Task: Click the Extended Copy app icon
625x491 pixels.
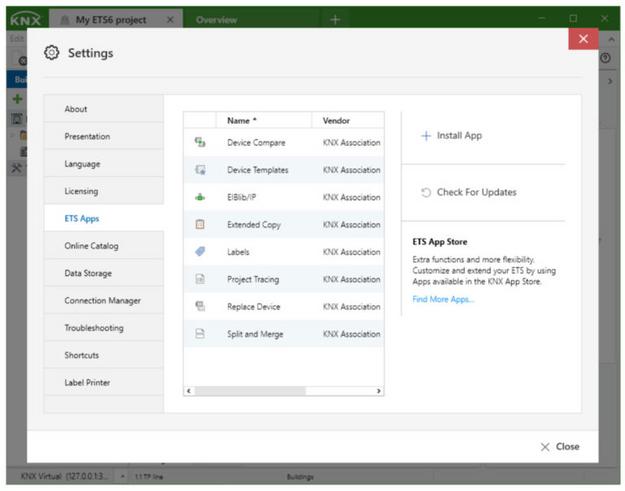Action: click(199, 225)
